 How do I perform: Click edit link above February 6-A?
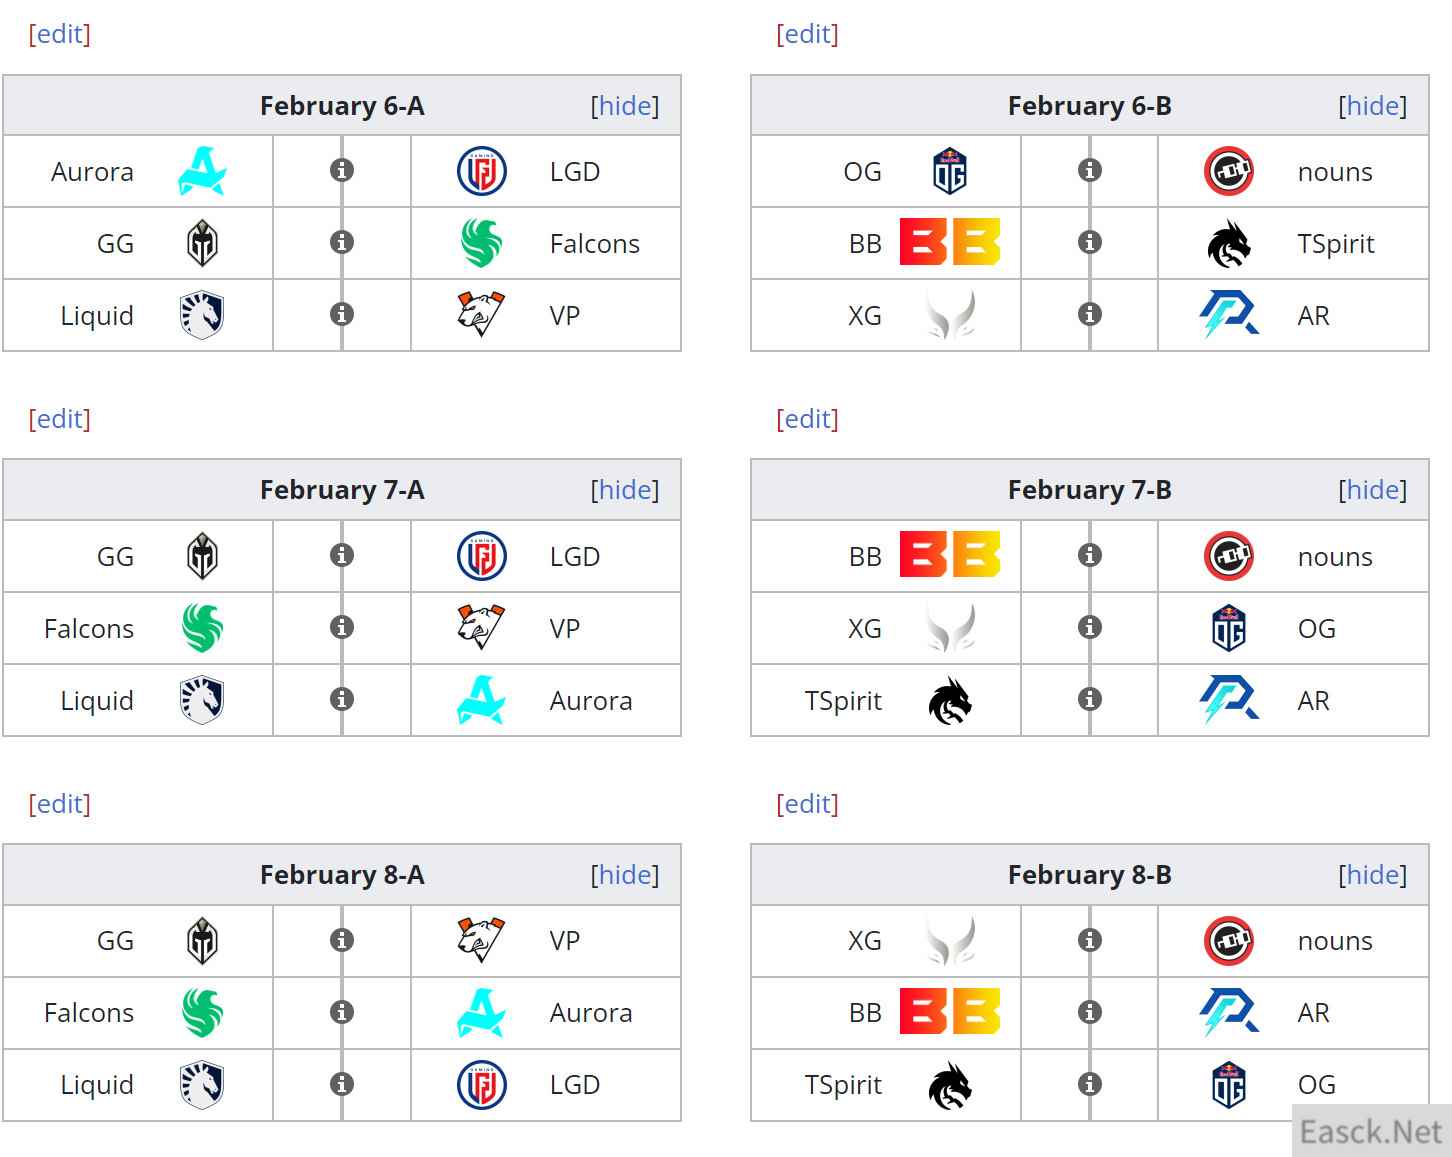60,34
